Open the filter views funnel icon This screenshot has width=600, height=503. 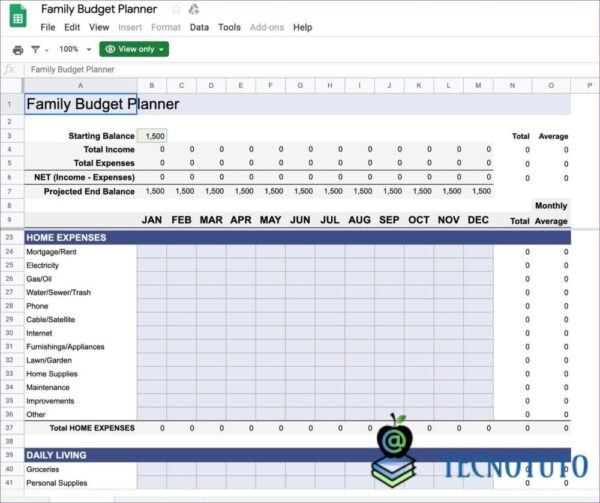[37, 49]
